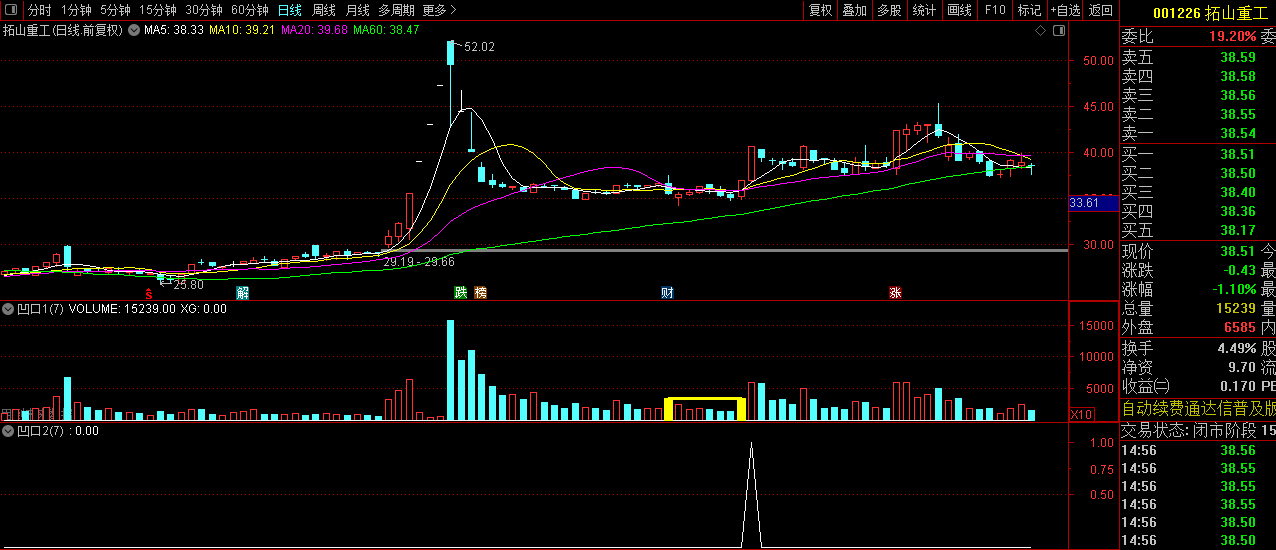This screenshot has height=550, width=1276.
Task: Click the square window icon beside the diamond
Action: coord(1058,31)
